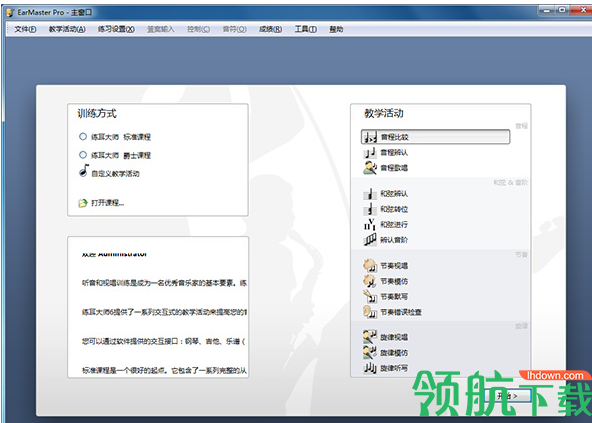This screenshot has width=592, height=423.
Task: Click the 开始 > start button
Action: [x=507, y=396]
